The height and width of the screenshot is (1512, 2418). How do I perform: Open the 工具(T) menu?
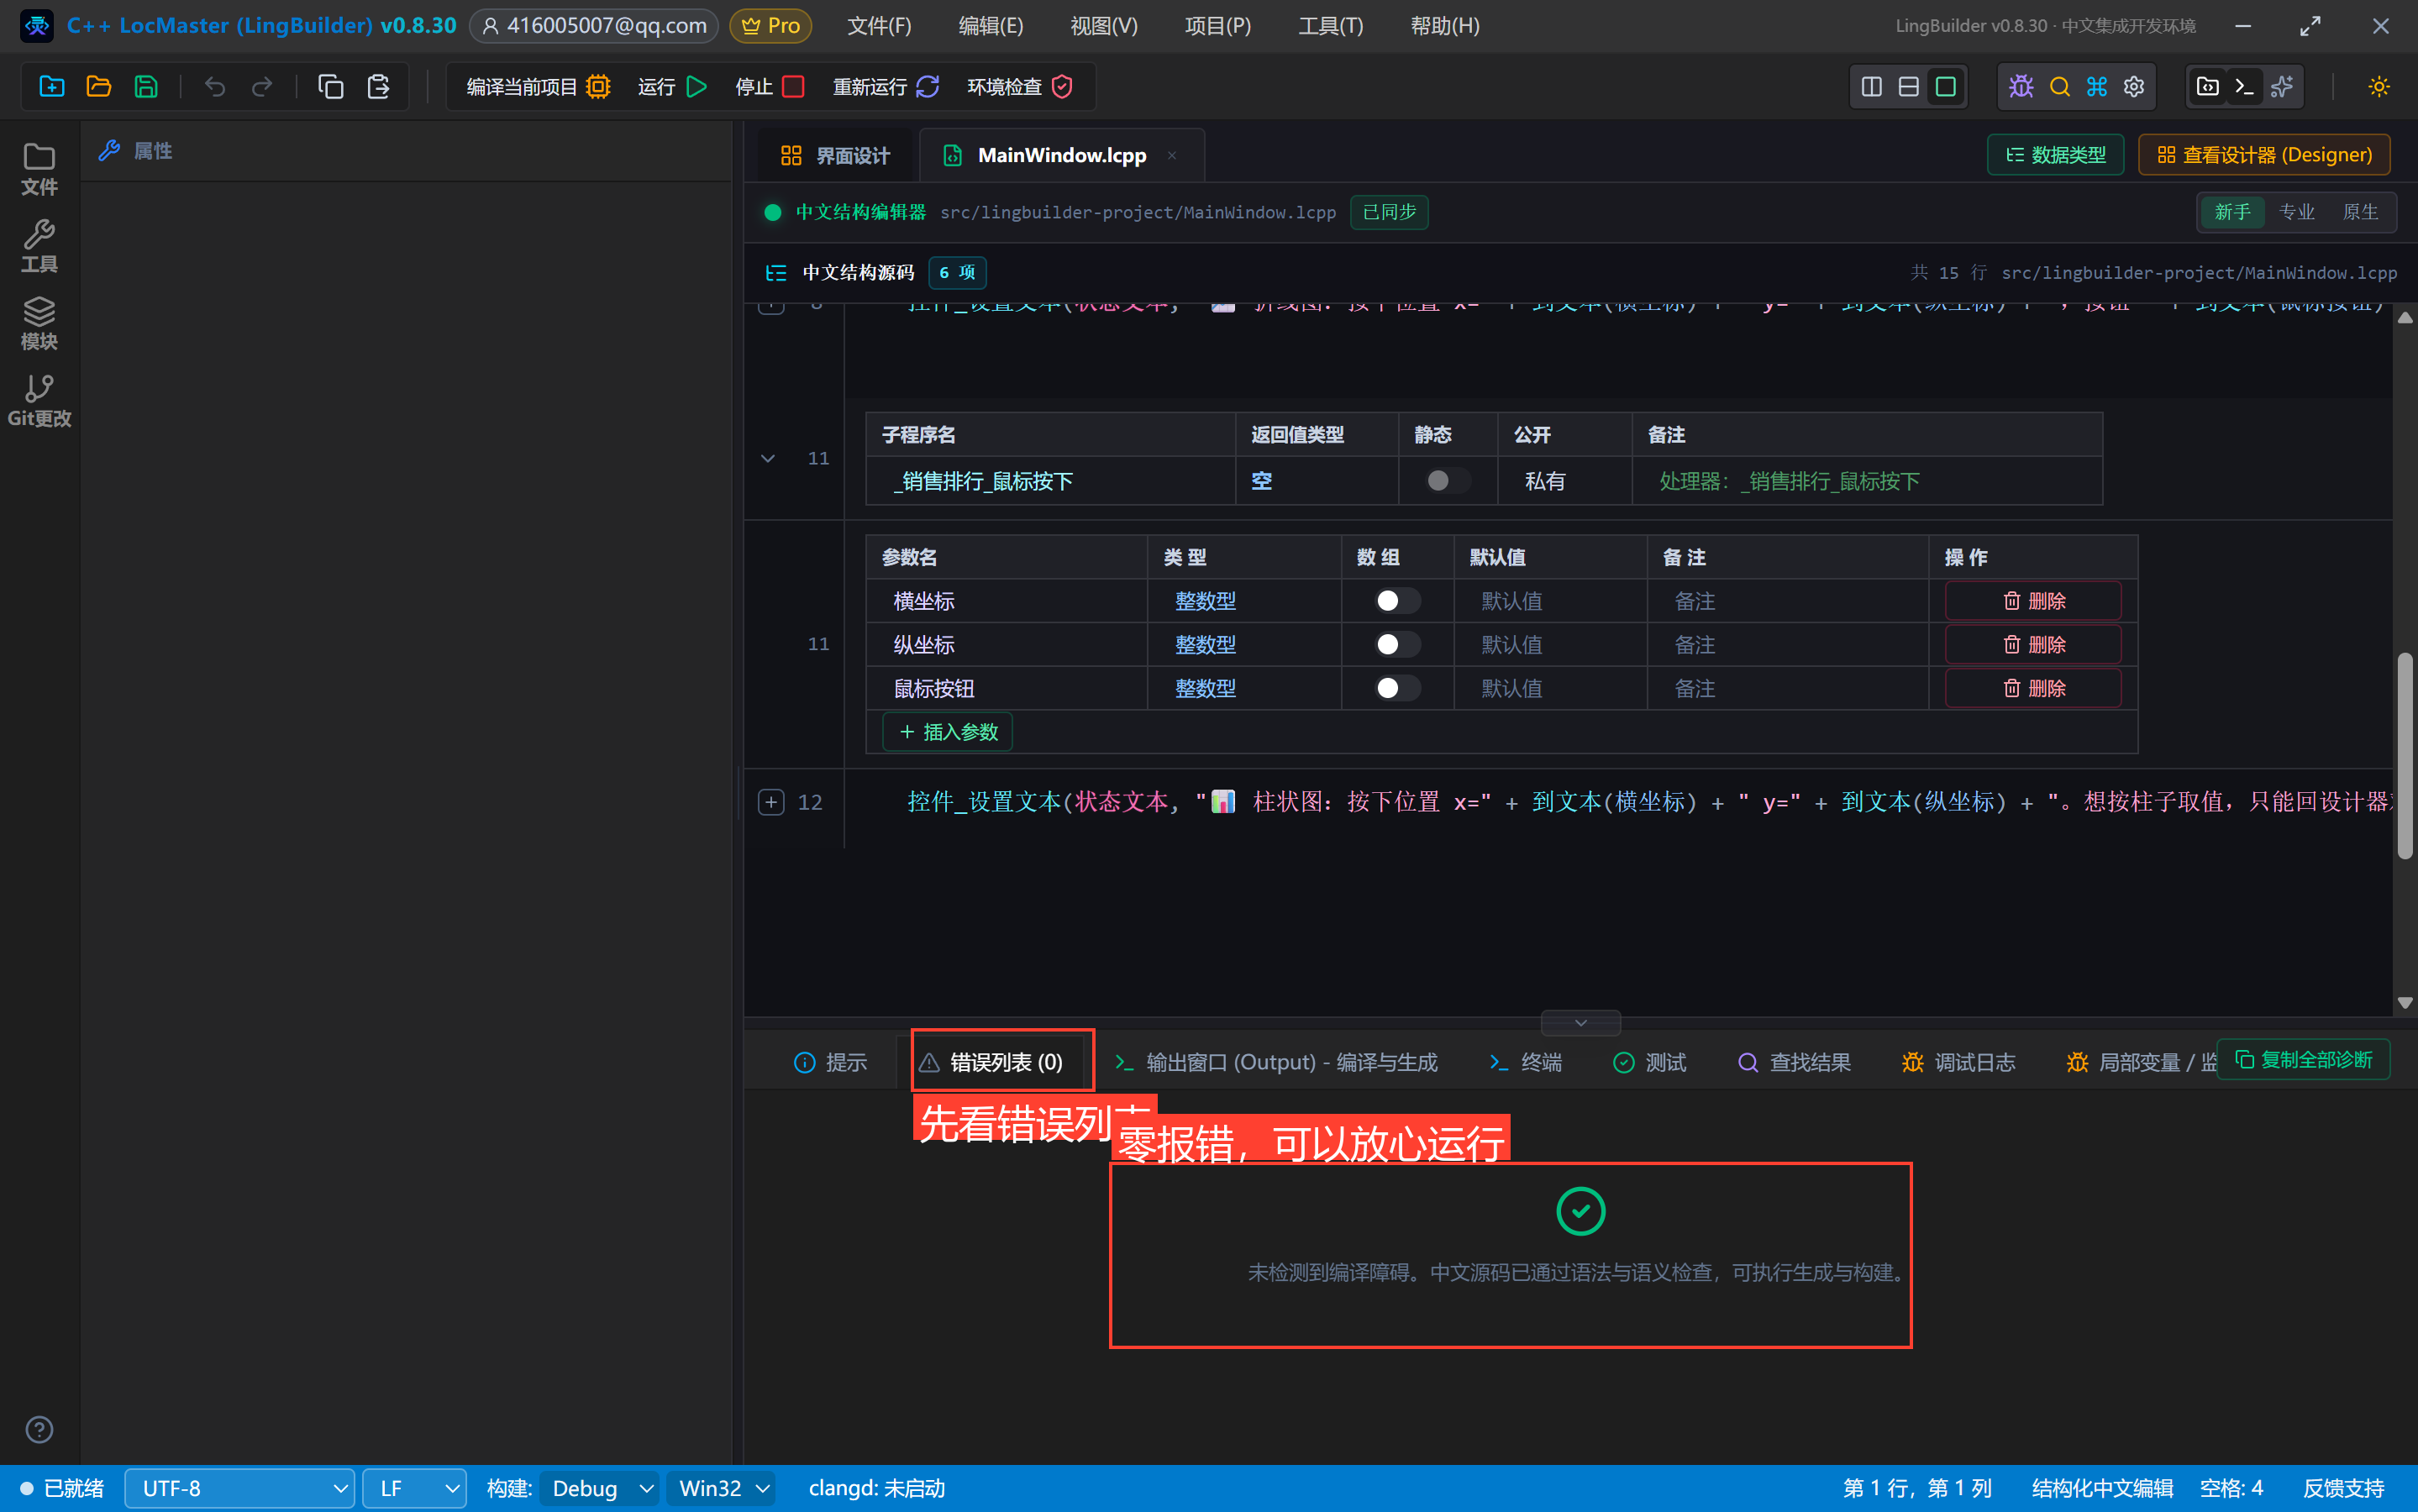coord(1330,26)
